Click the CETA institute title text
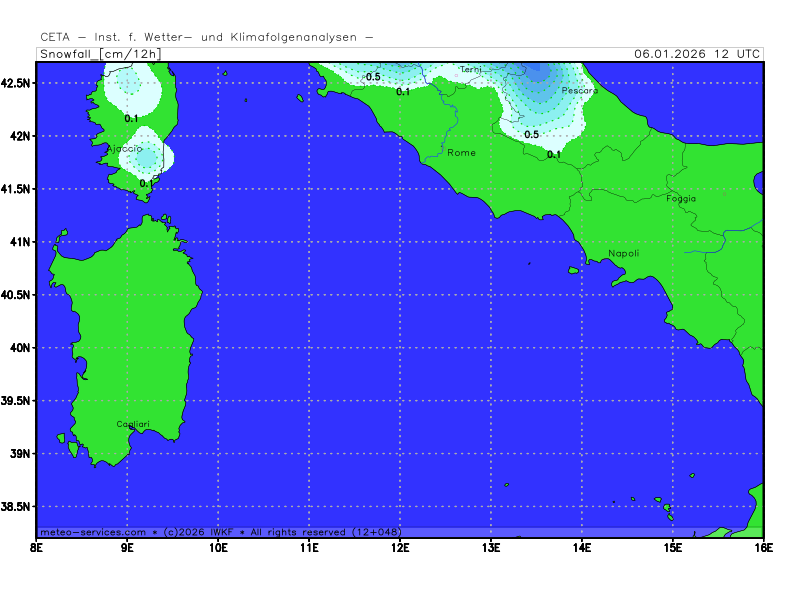The image size is (800, 600). pos(207,37)
